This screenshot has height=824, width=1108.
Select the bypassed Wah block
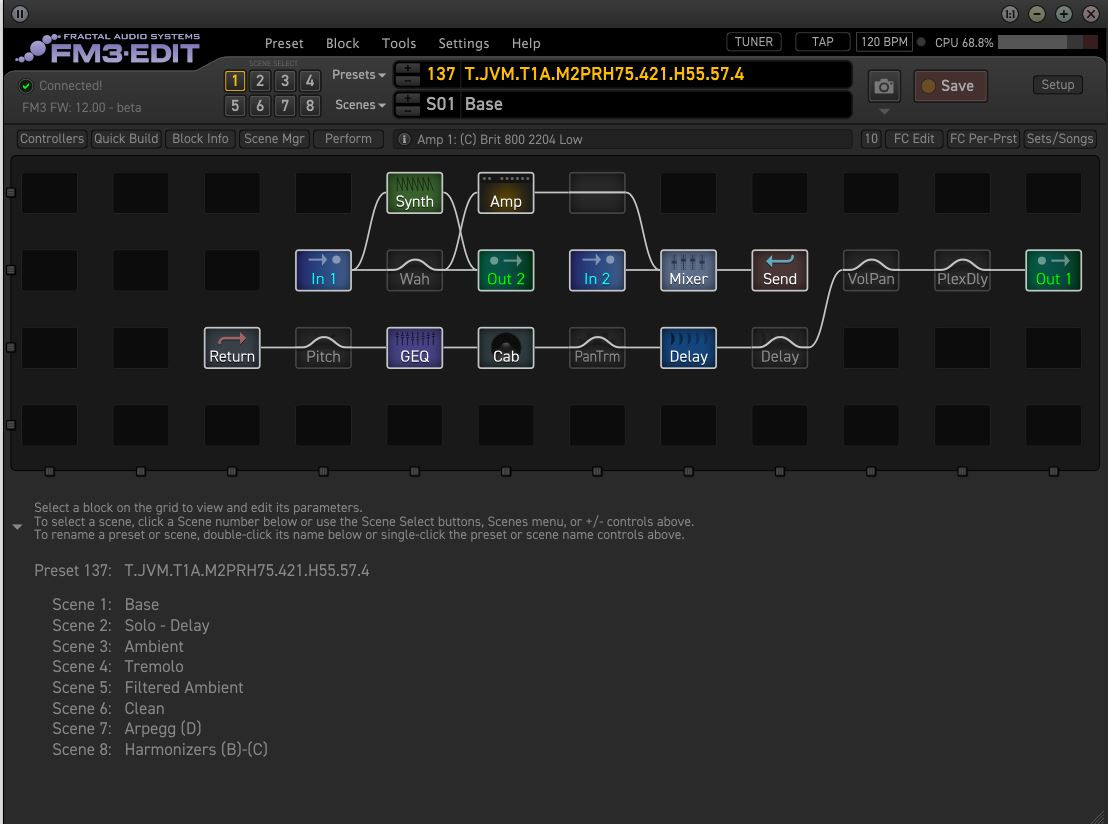[x=414, y=270]
